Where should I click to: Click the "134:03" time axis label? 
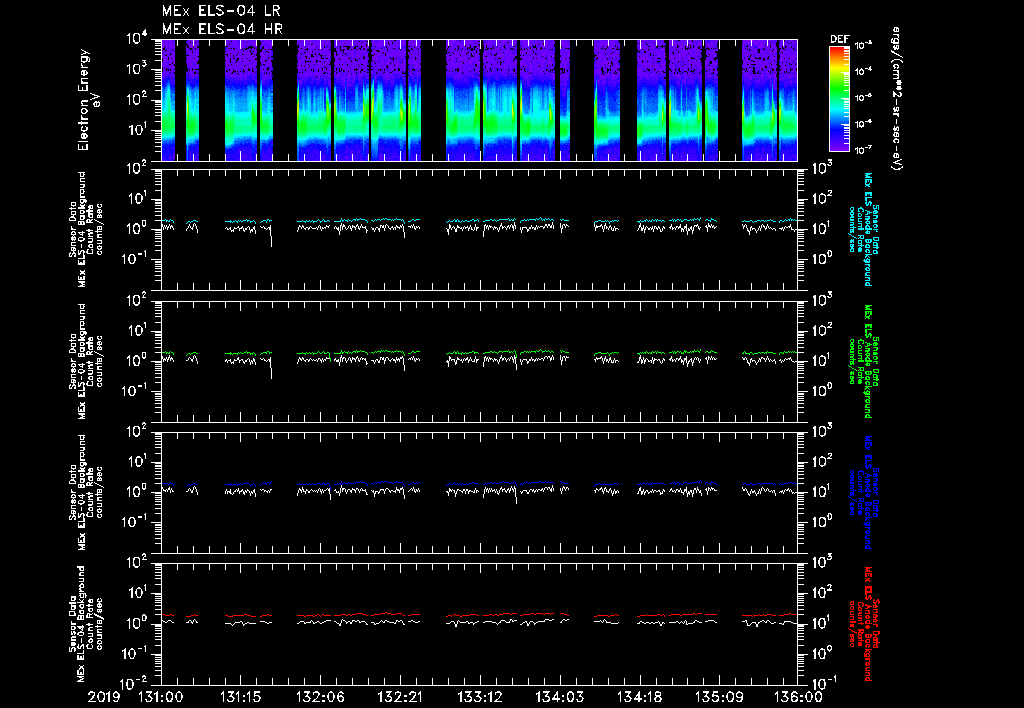(559, 697)
